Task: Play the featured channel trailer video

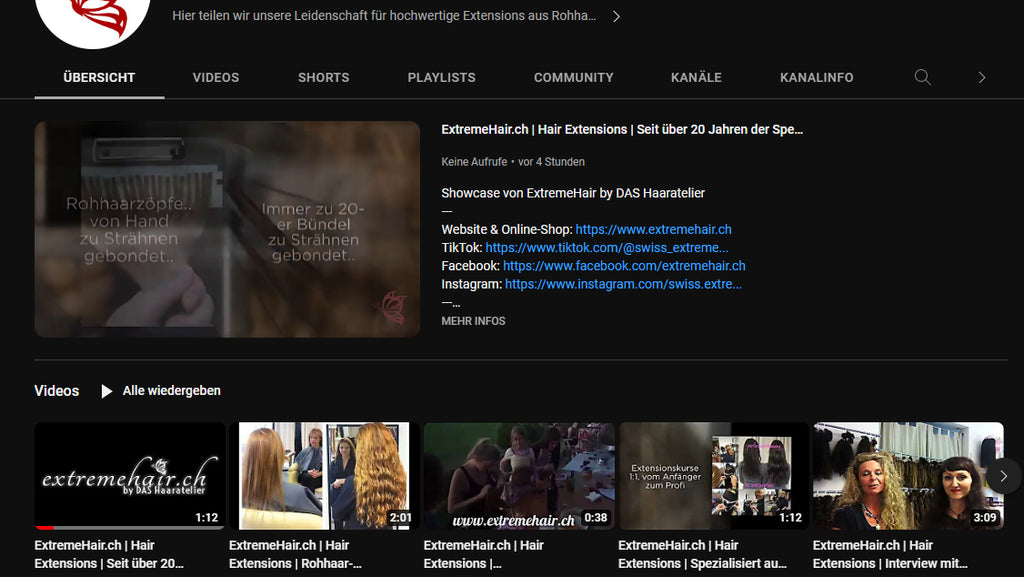Action: pos(227,229)
